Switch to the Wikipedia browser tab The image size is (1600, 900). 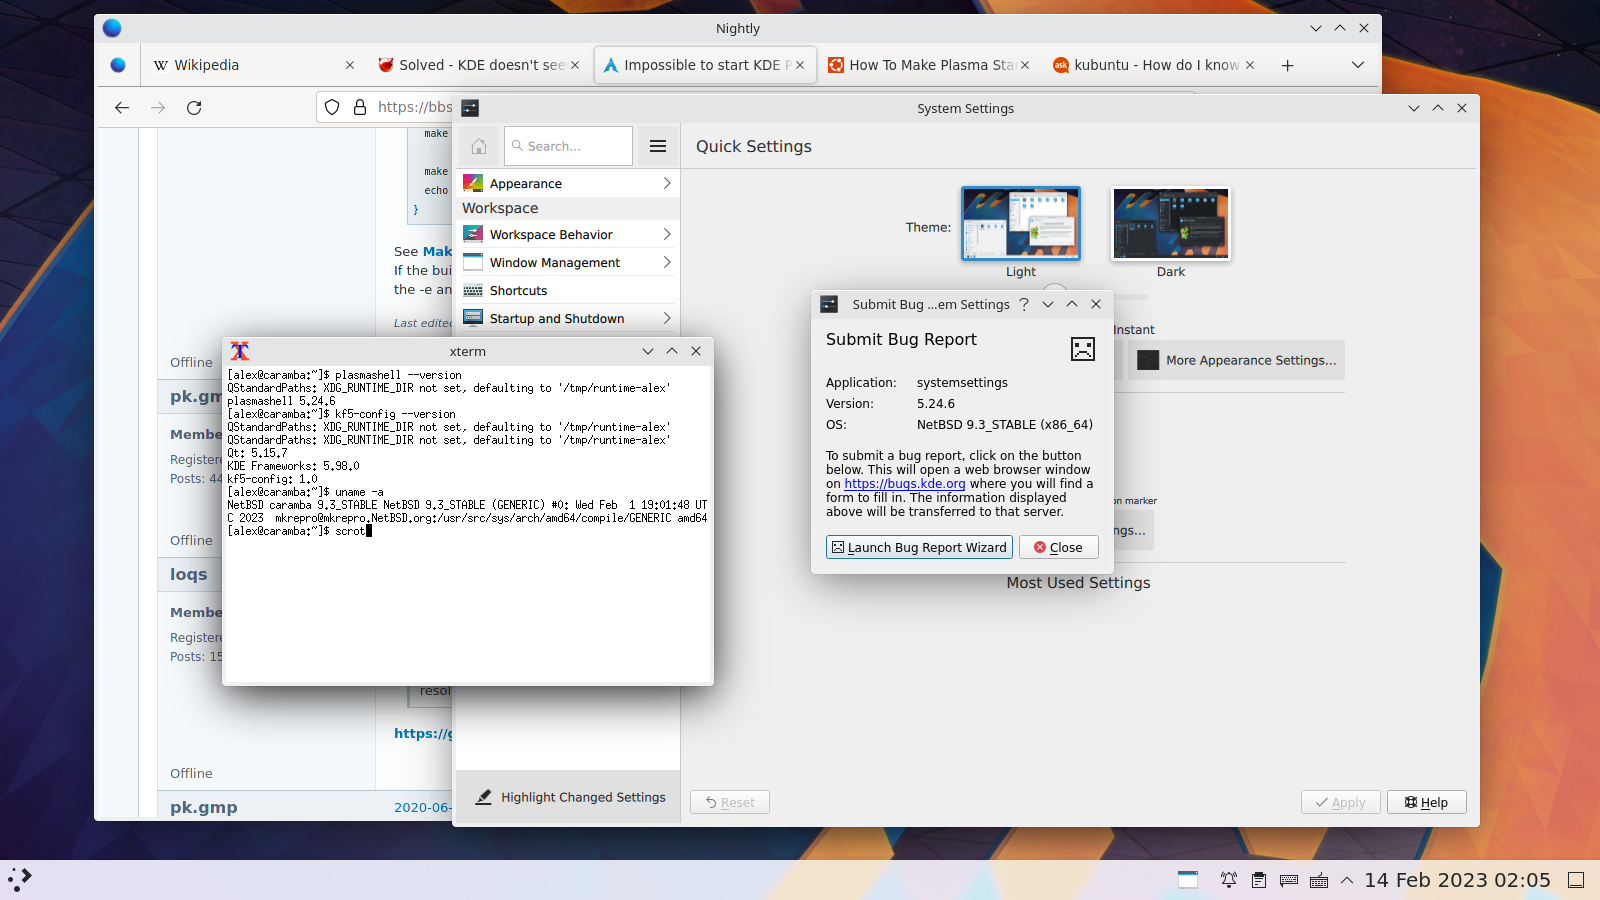pos(253,65)
